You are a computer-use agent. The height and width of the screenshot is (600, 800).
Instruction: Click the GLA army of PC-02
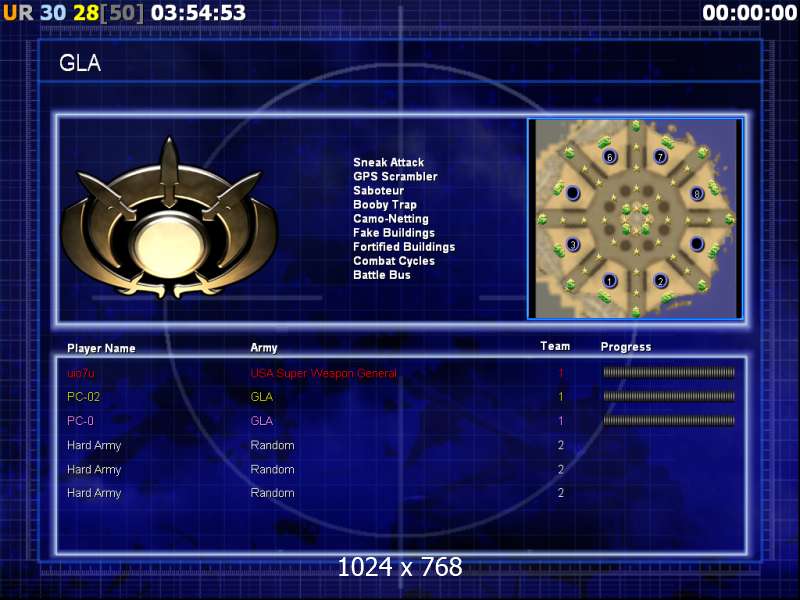262,396
